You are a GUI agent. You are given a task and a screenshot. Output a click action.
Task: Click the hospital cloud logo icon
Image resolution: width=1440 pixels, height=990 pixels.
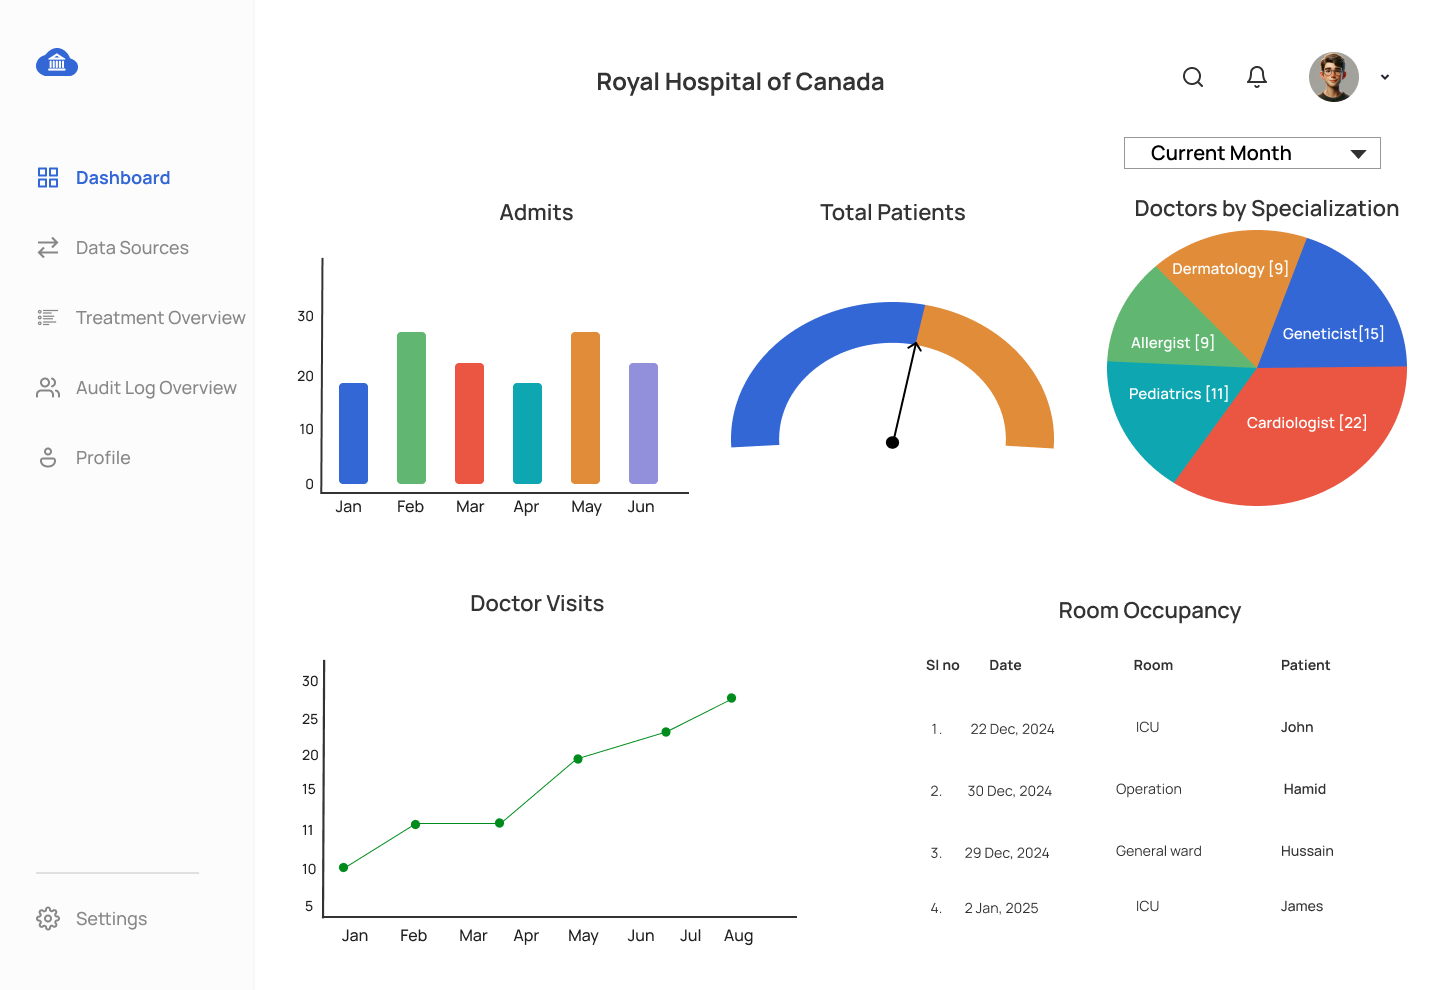click(x=57, y=63)
